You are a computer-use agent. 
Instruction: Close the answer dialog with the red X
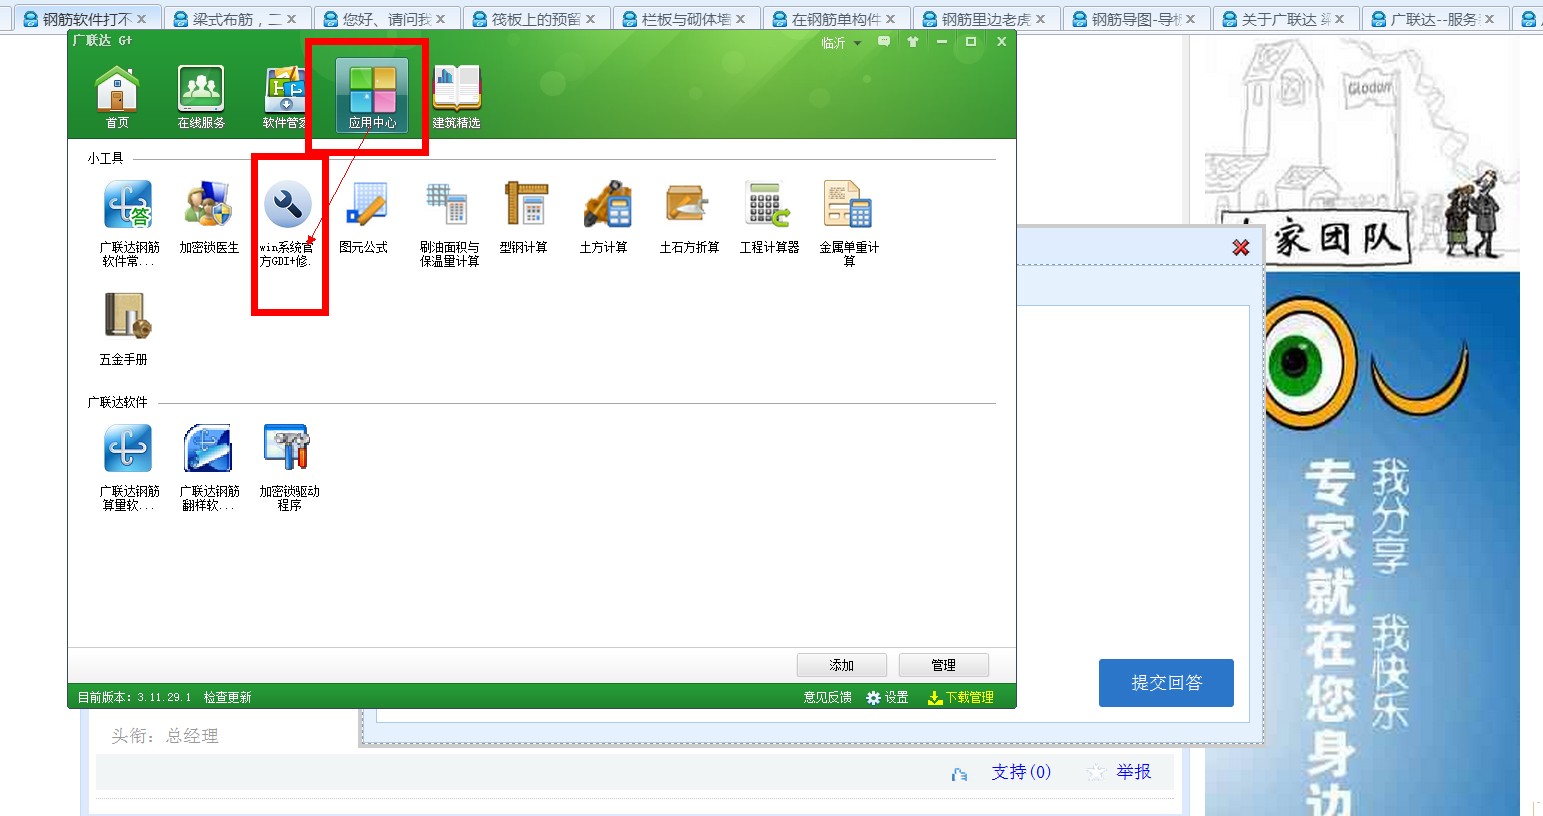pos(1241,247)
